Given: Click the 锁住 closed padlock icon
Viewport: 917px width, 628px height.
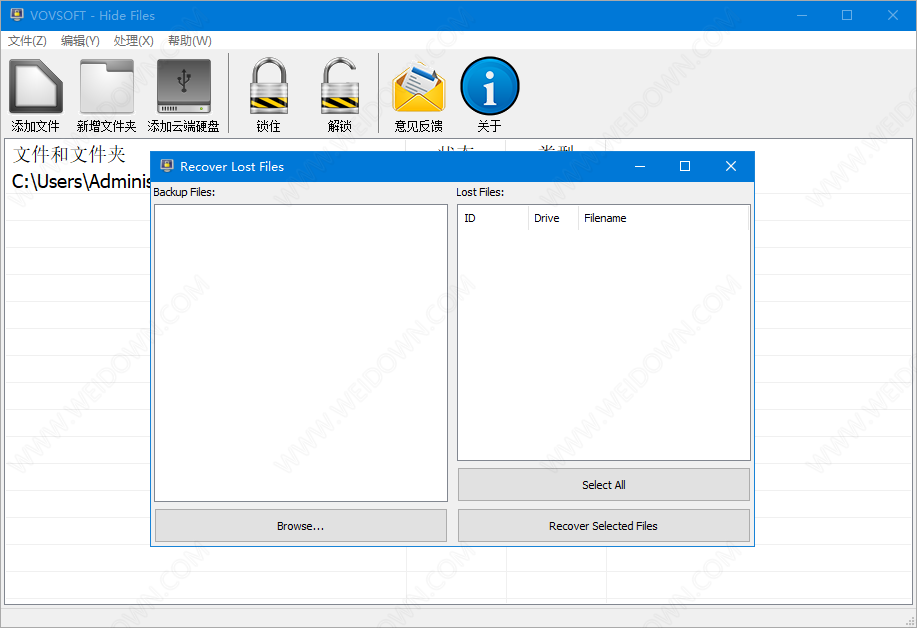Looking at the screenshot, I should tap(268, 85).
